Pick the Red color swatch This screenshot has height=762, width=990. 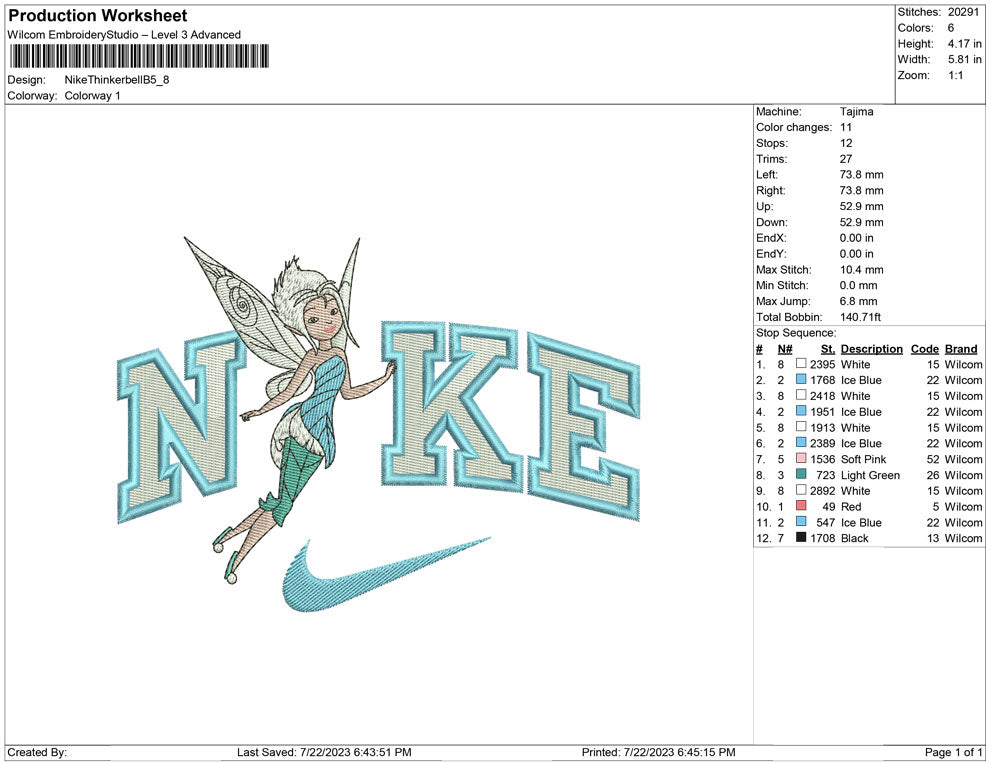pyautogui.click(x=801, y=506)
